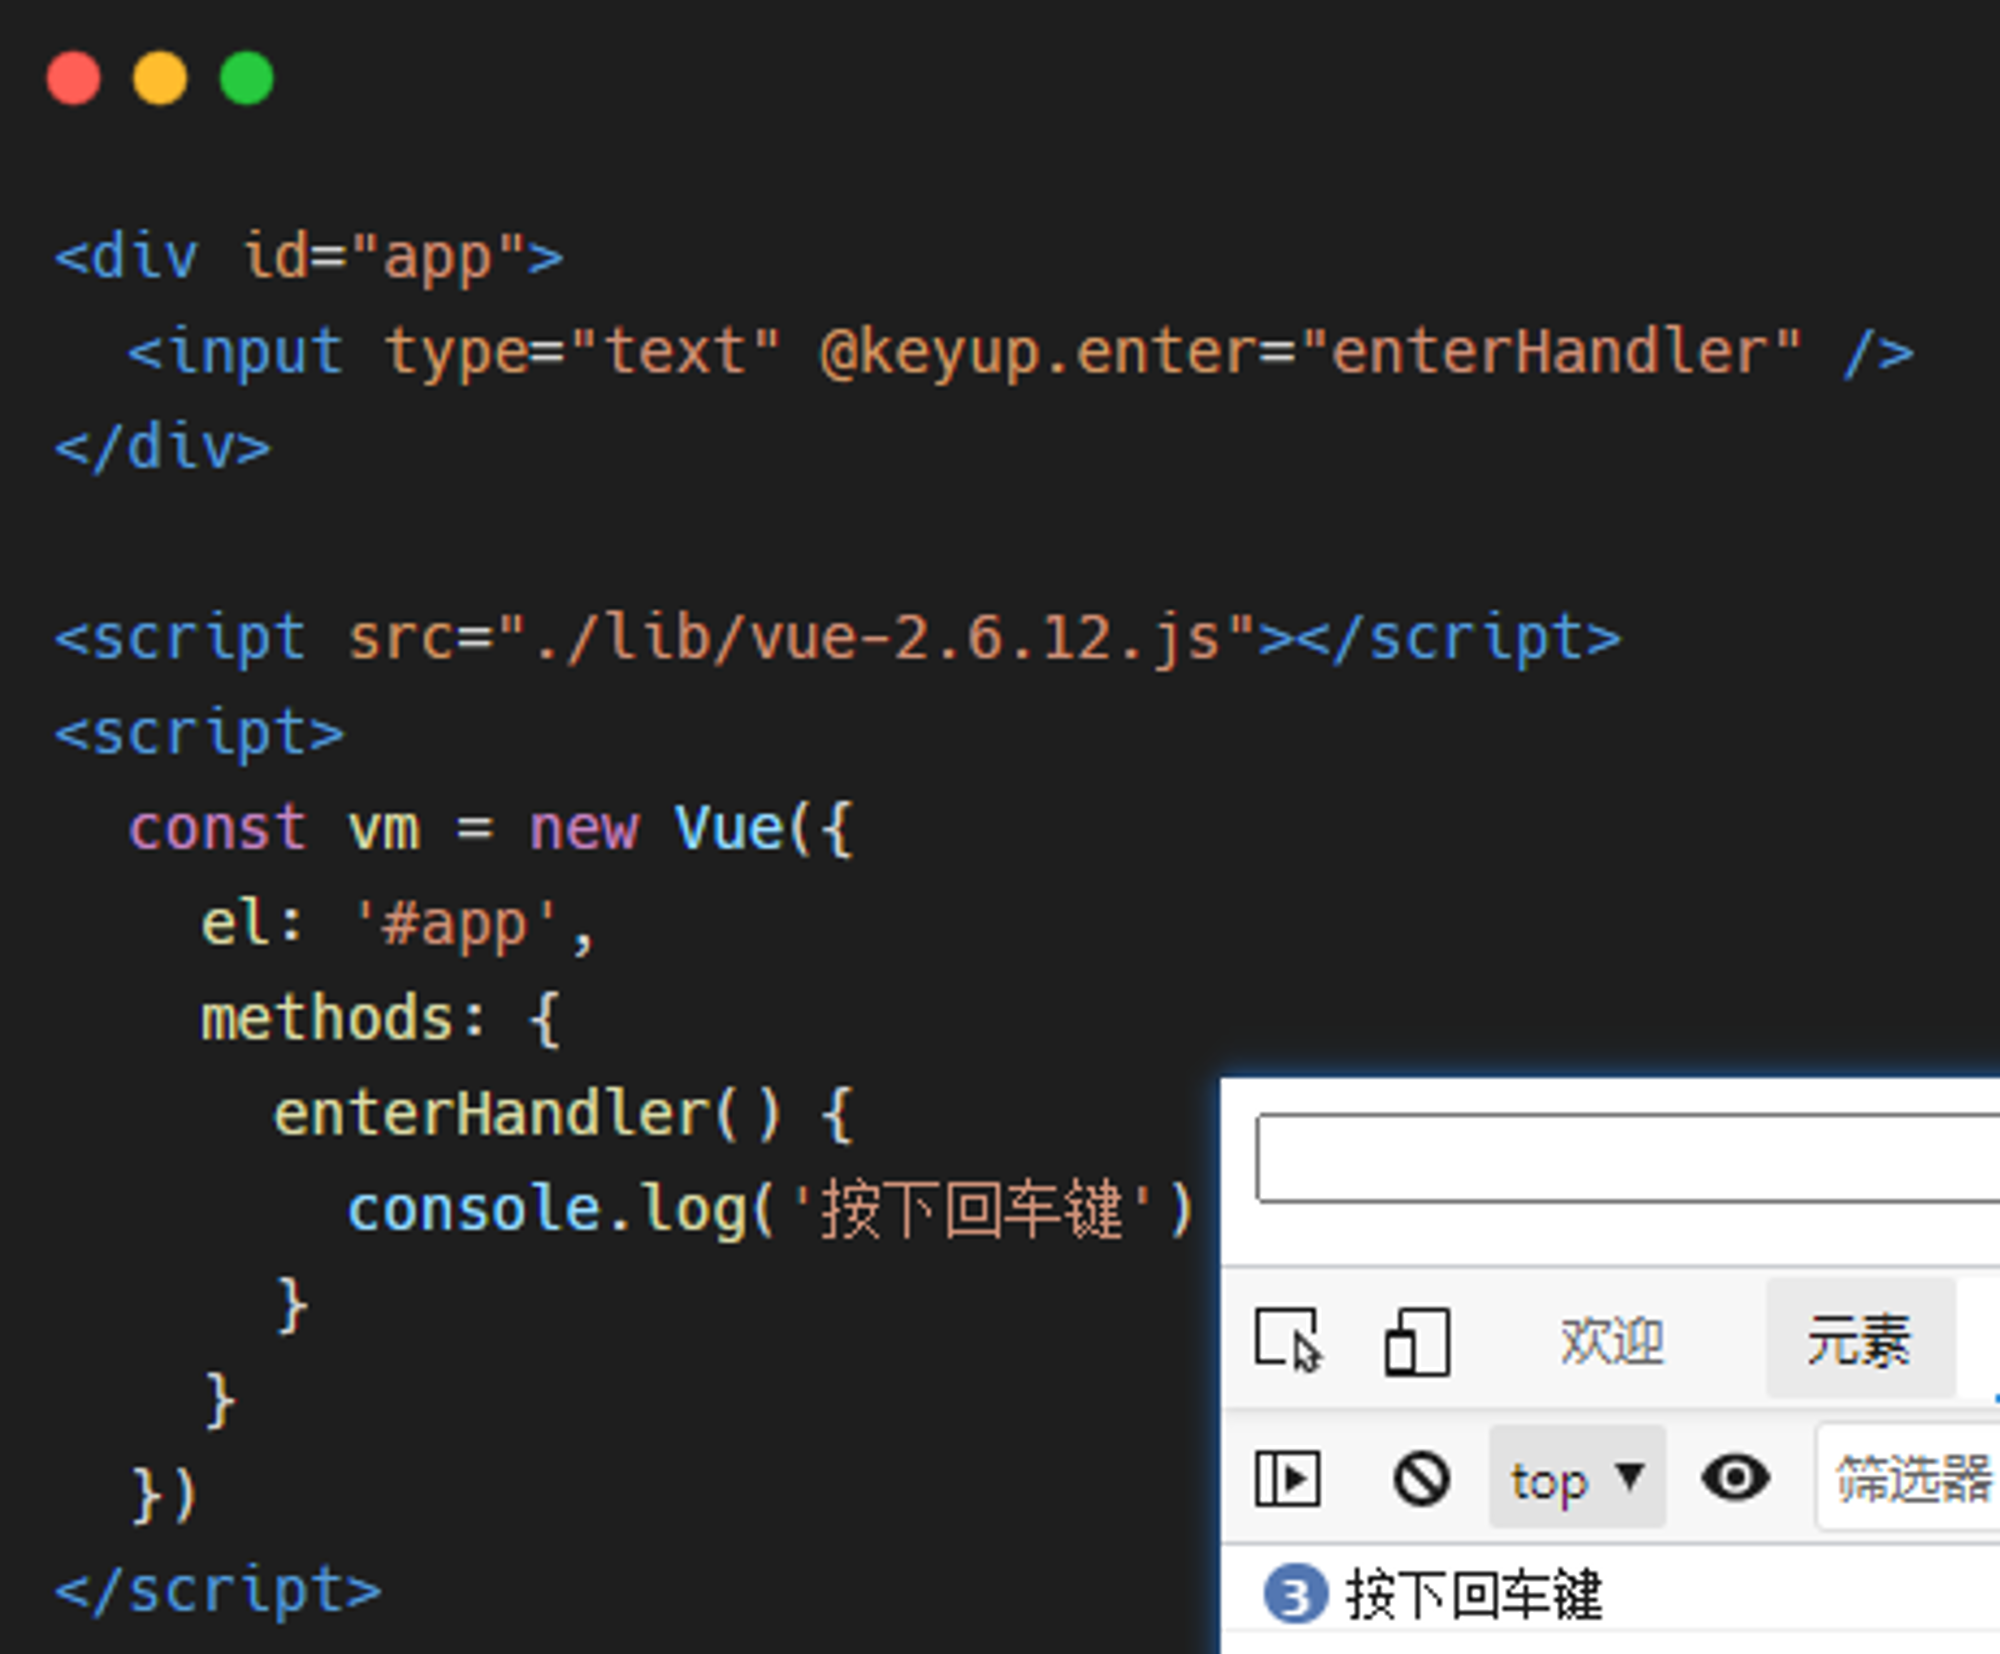
Task: Click the enterHandler() method definition
Action: pos(563,1115)
